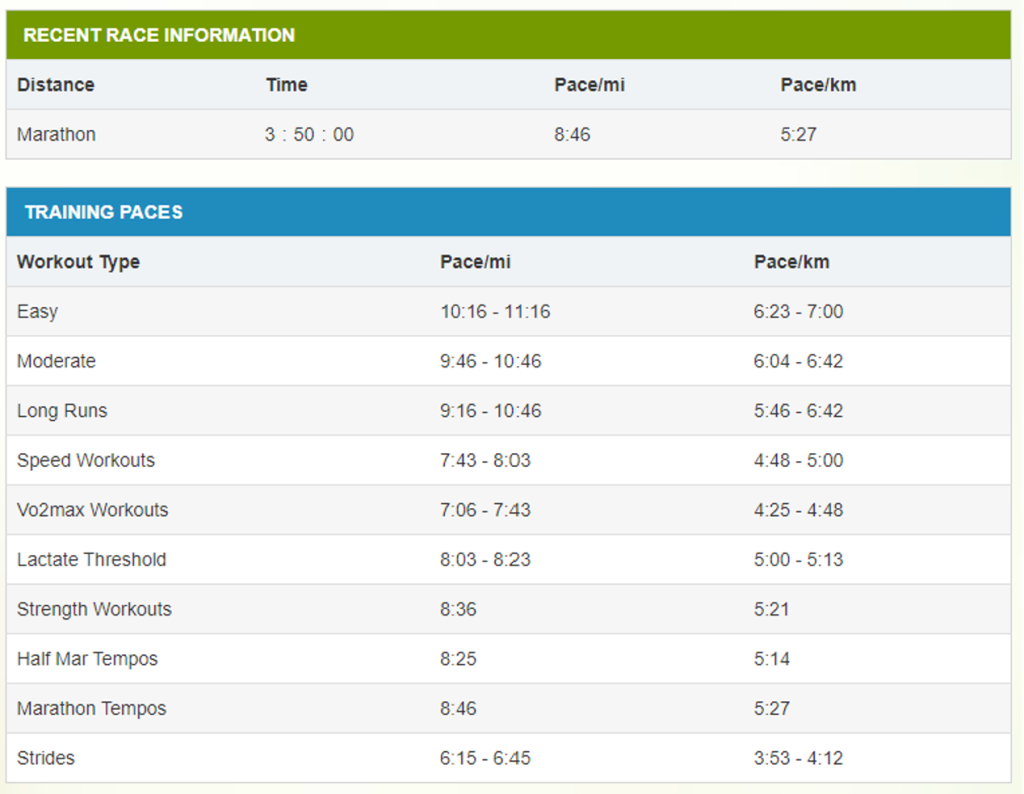Image resolution: width=1024 pixels, height=794 pixels.
Task: Click the Training Paces header bar
Action: click(x=104, y=212)
